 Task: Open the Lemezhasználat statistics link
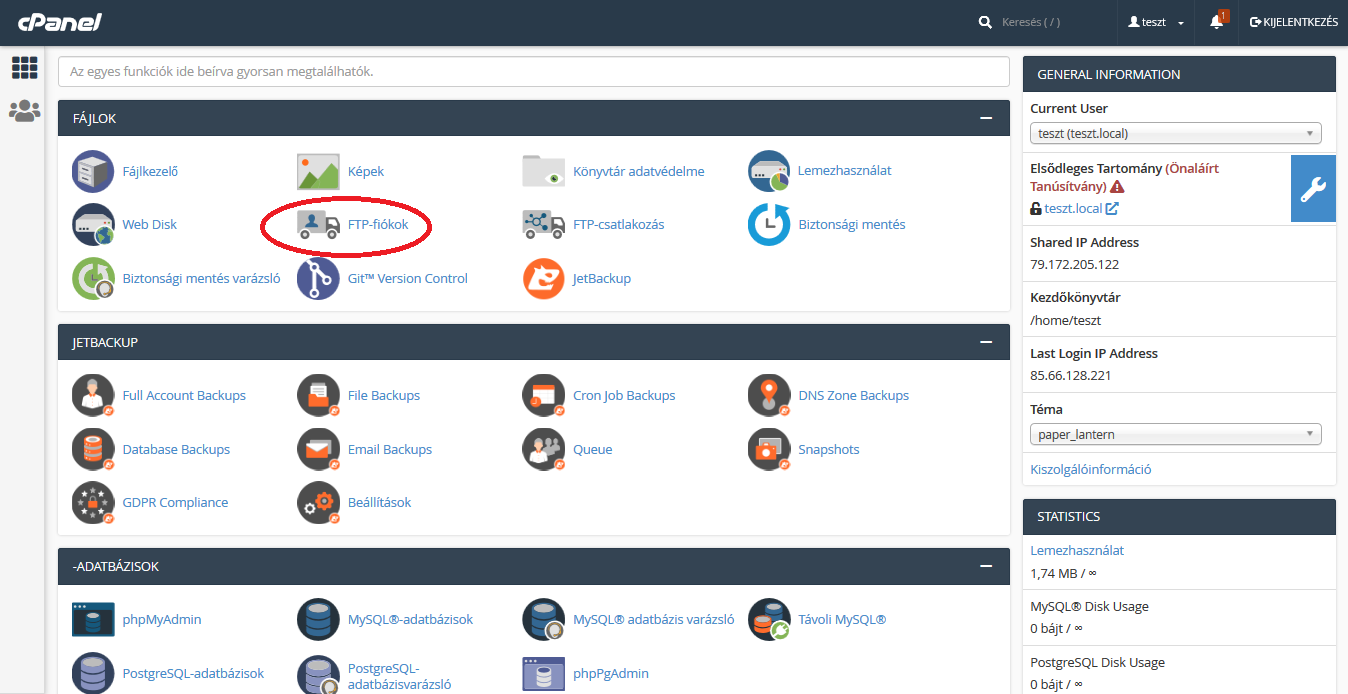click(x=1077, y=550)
